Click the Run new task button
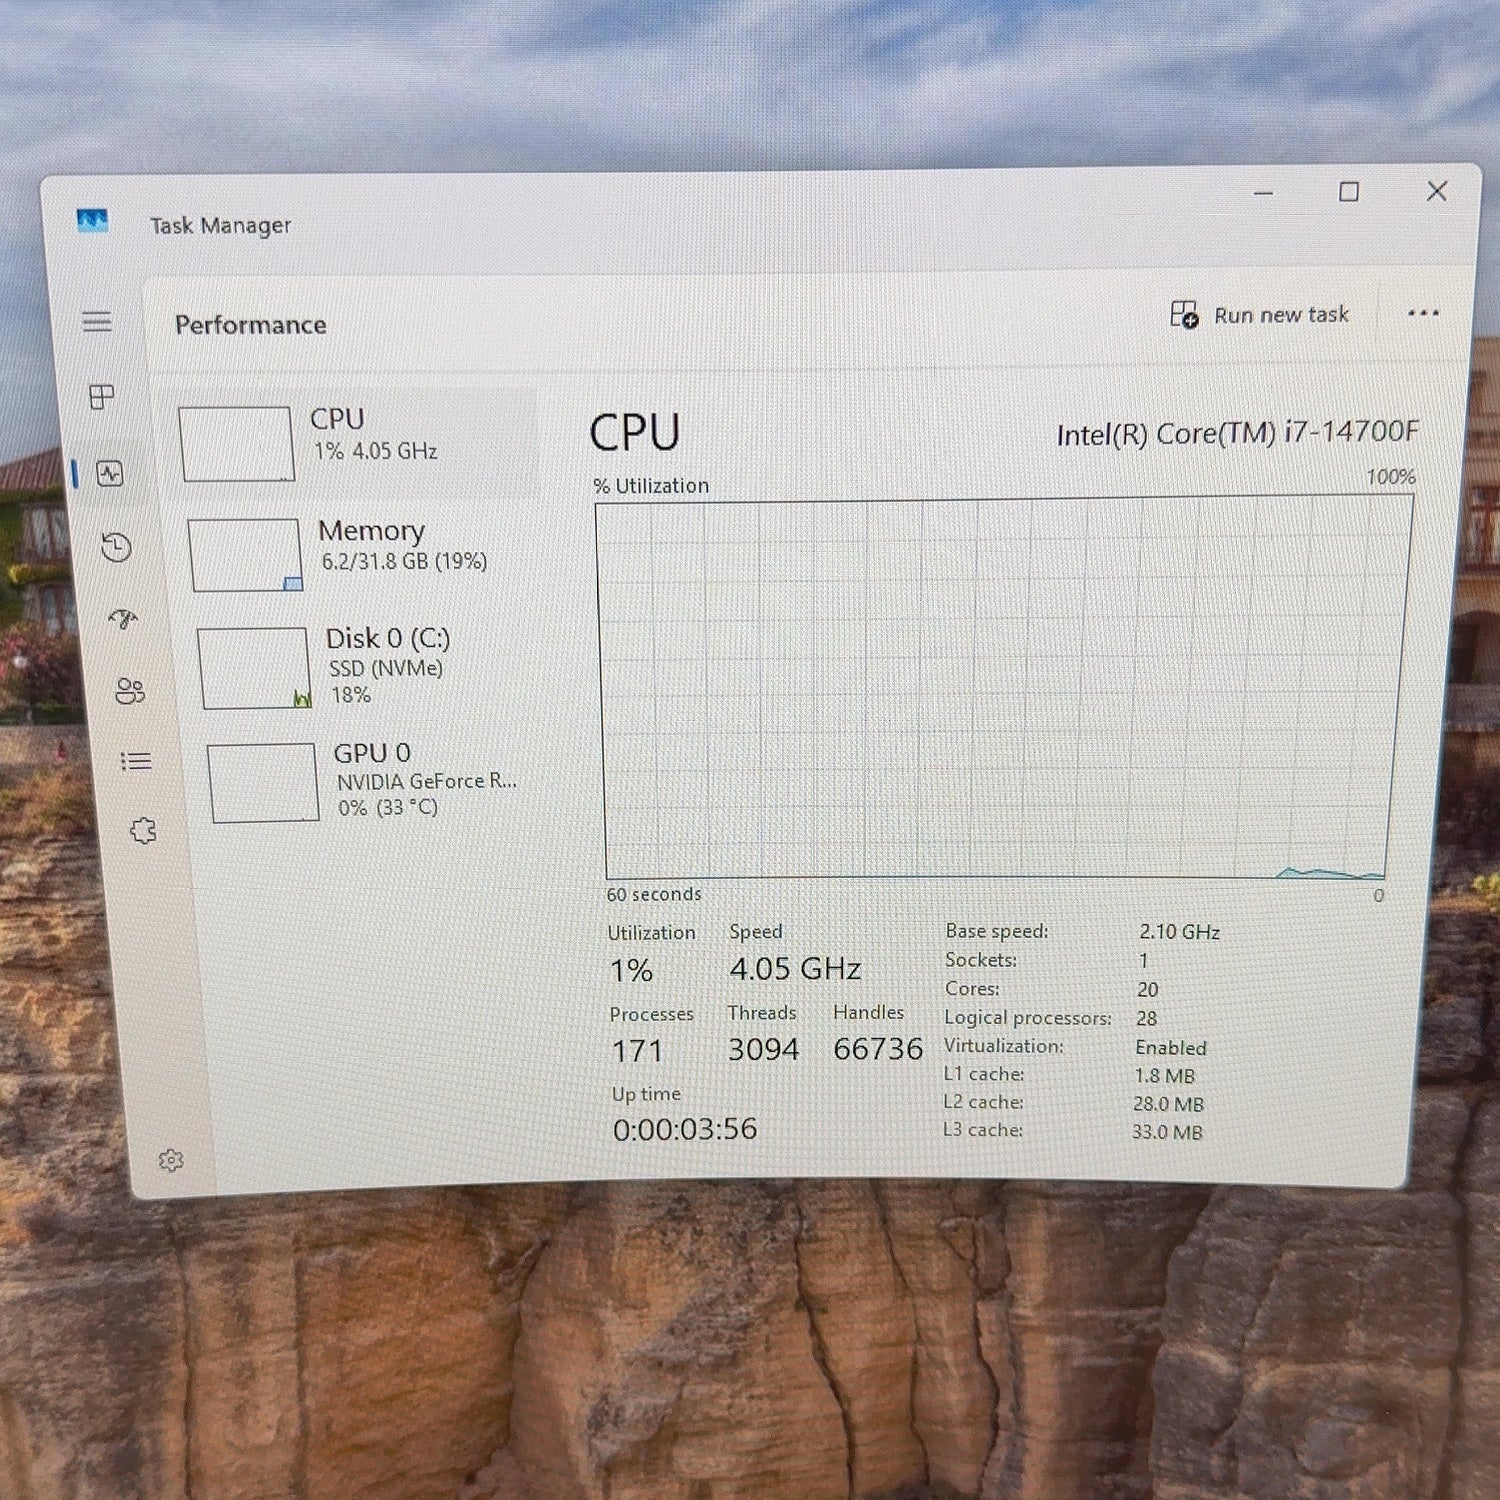 coord(1260,315)
